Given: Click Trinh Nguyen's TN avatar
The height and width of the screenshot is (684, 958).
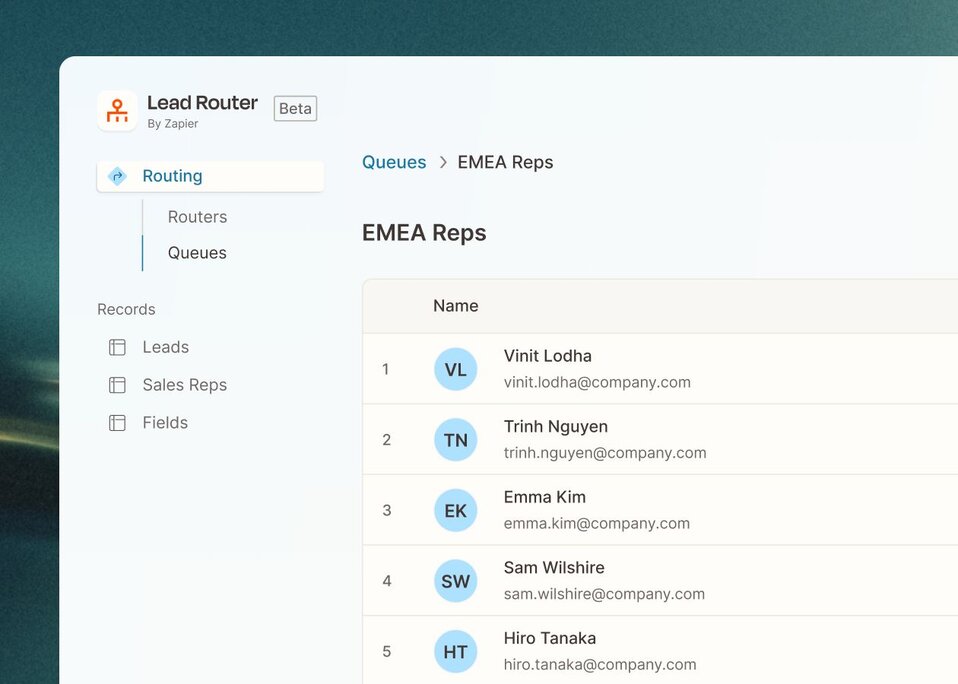Looking at the screenshot, I should 455,440.
